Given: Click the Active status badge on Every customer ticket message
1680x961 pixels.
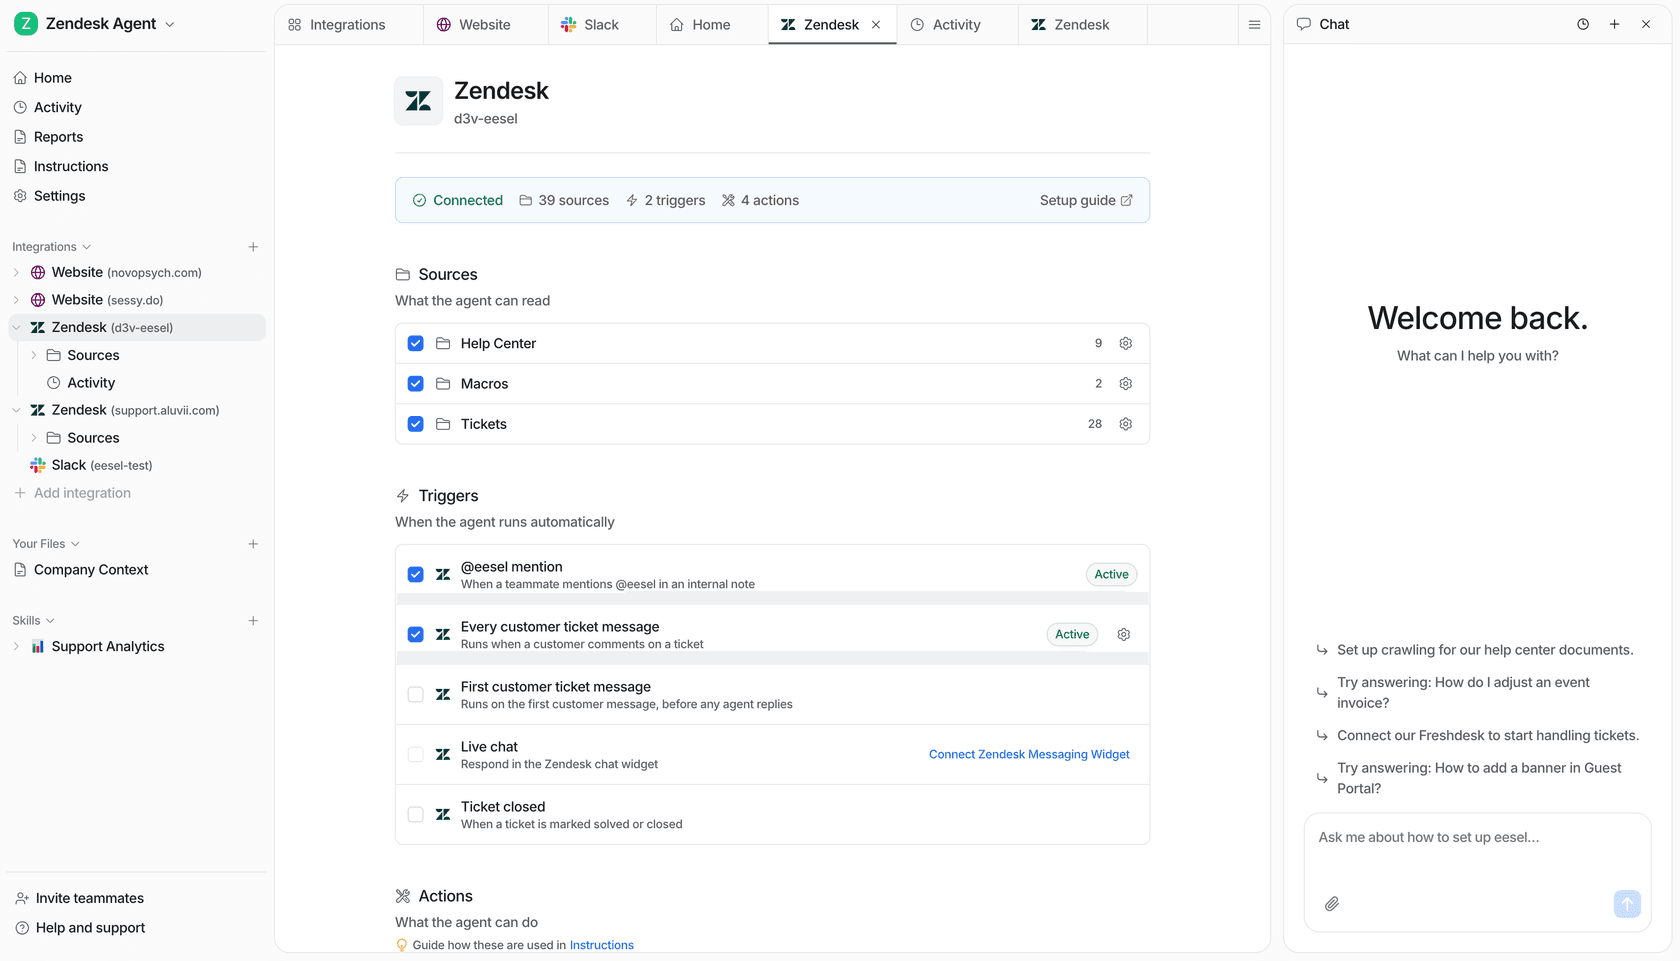Looking at the screenshot, I should click(x=1071, y=634).
